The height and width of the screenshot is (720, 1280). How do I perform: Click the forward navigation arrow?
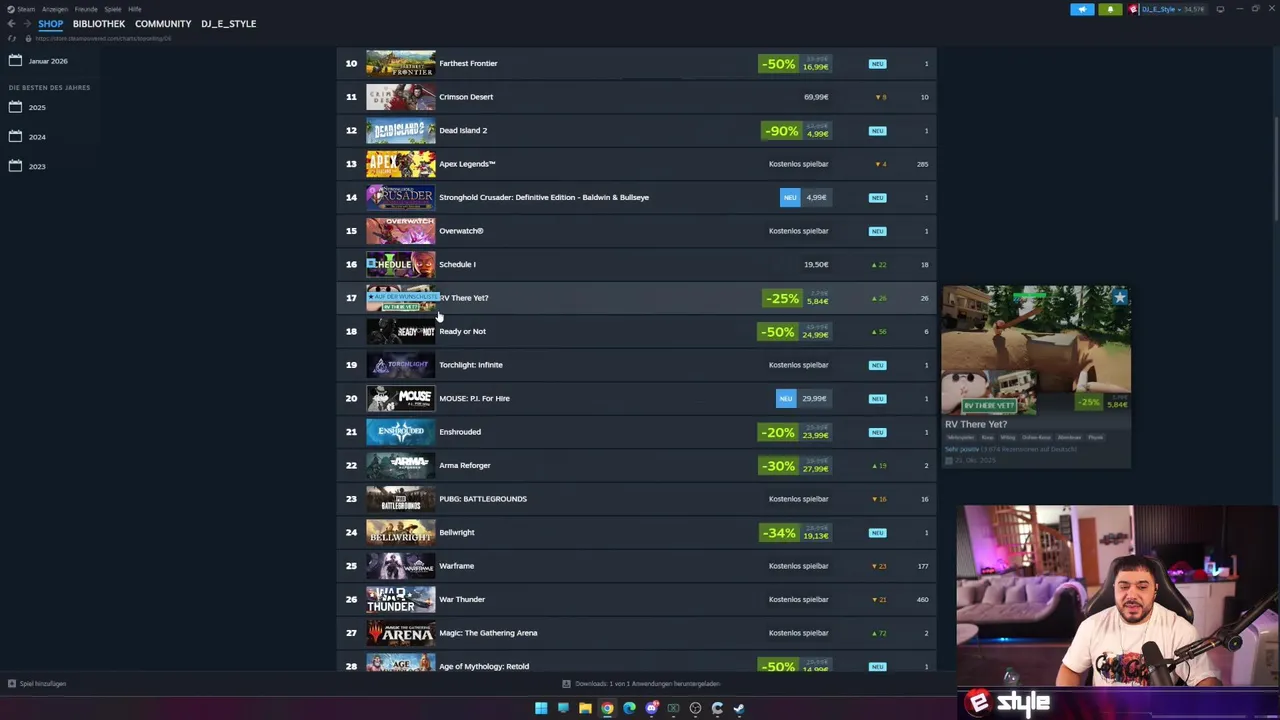[27, 24]
